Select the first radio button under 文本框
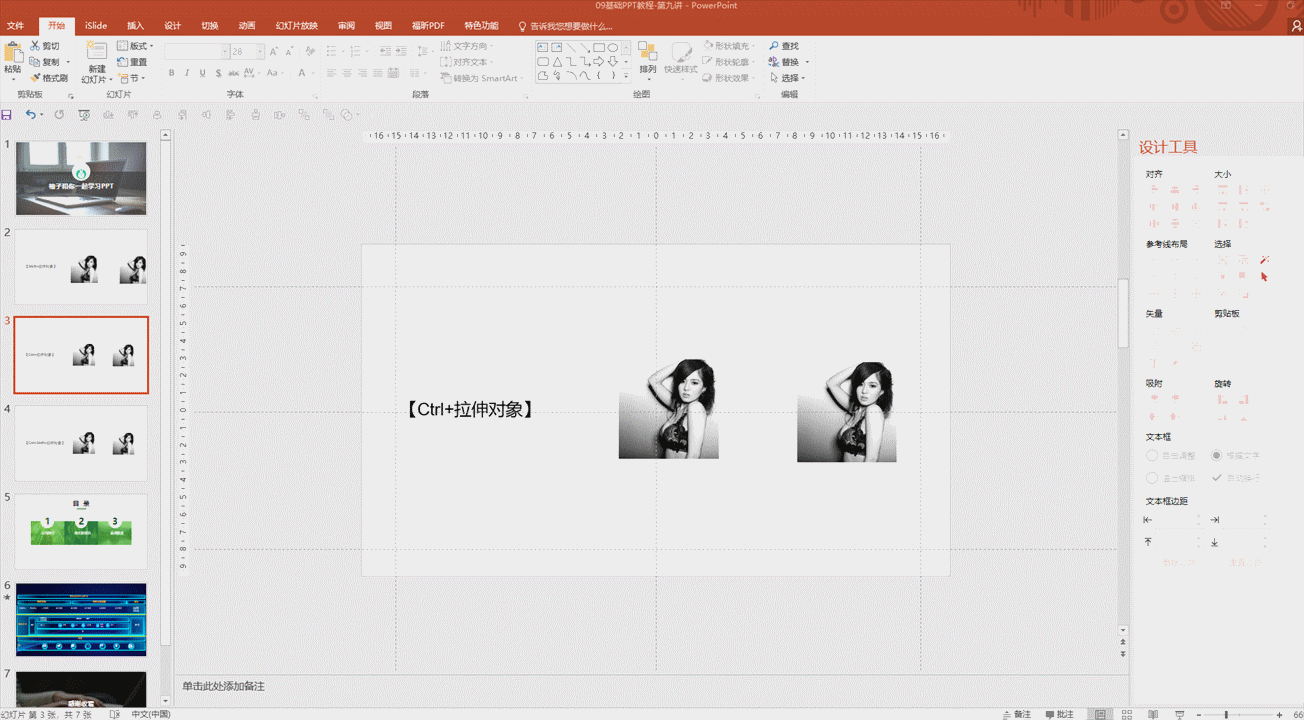Image resolution: width=1304 pixels, height=720 pixels. tap(1152, 455)
